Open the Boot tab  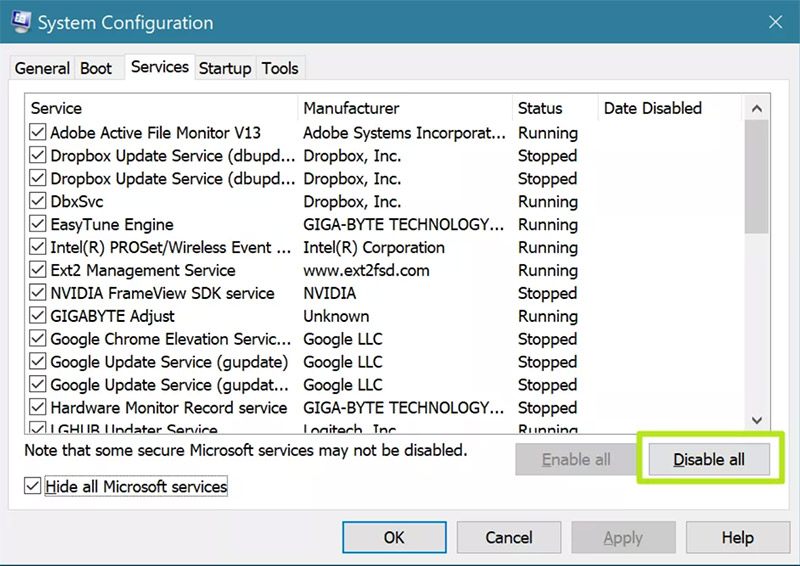coord(96,68)
